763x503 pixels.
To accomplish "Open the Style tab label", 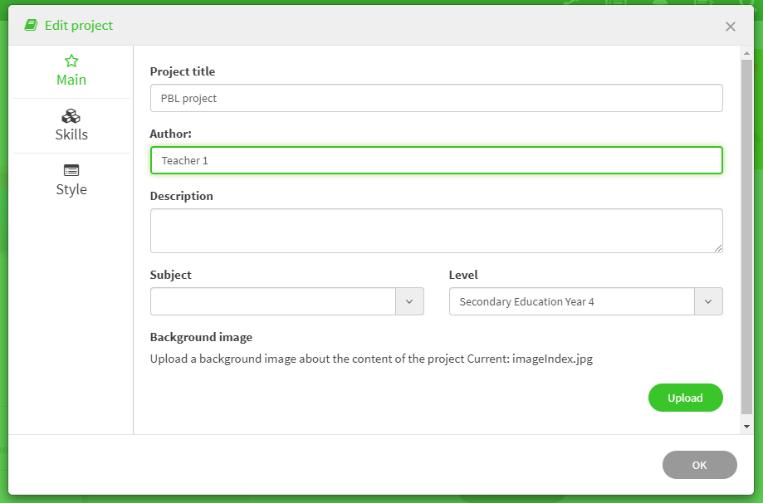I will click(71, 190).
